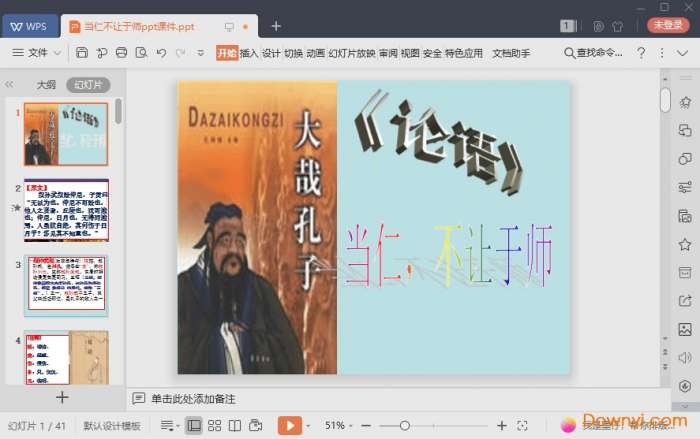The height and width of the screenshot is (439, 700).
Task: Start slideshow with orange play button
Action: coord(290,425)
